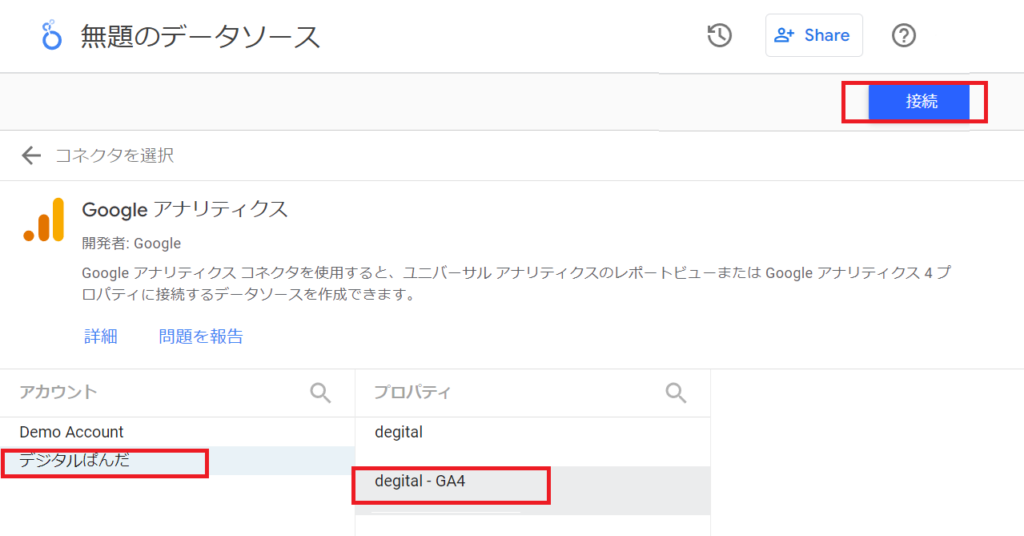Click the コネクタを選択 back label
This screenshot has width=1024, height=536.
(x=114, y=155)
